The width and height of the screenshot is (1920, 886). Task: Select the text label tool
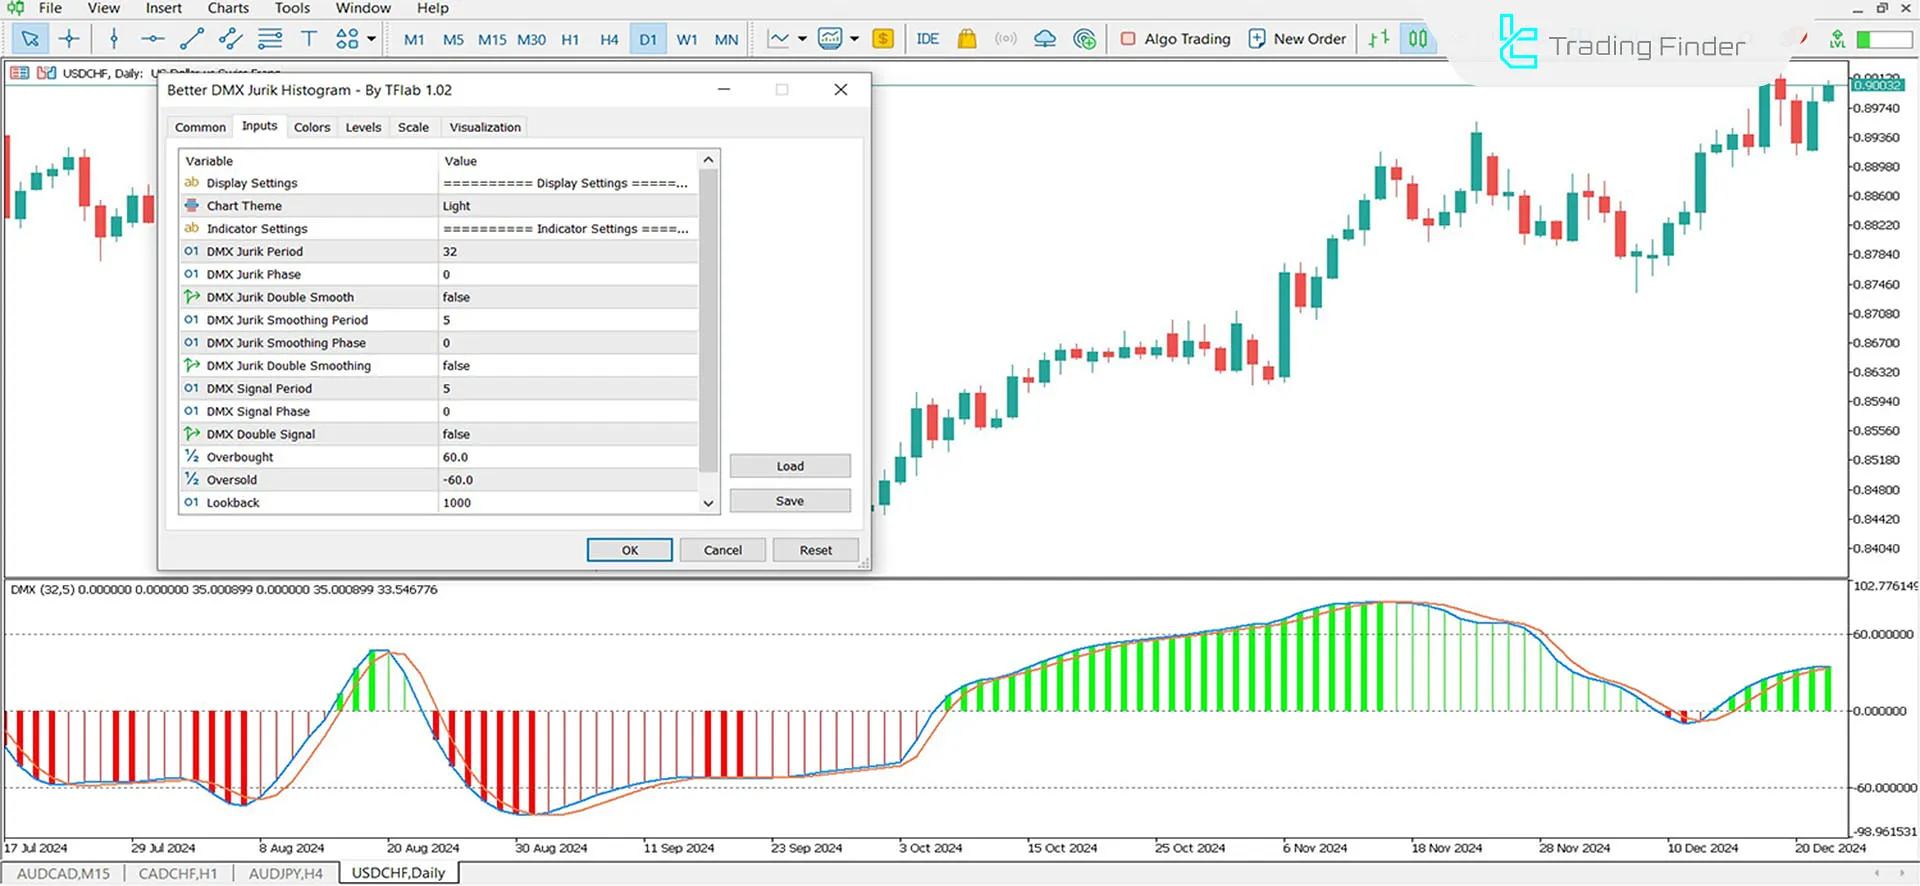pos(309,39)
